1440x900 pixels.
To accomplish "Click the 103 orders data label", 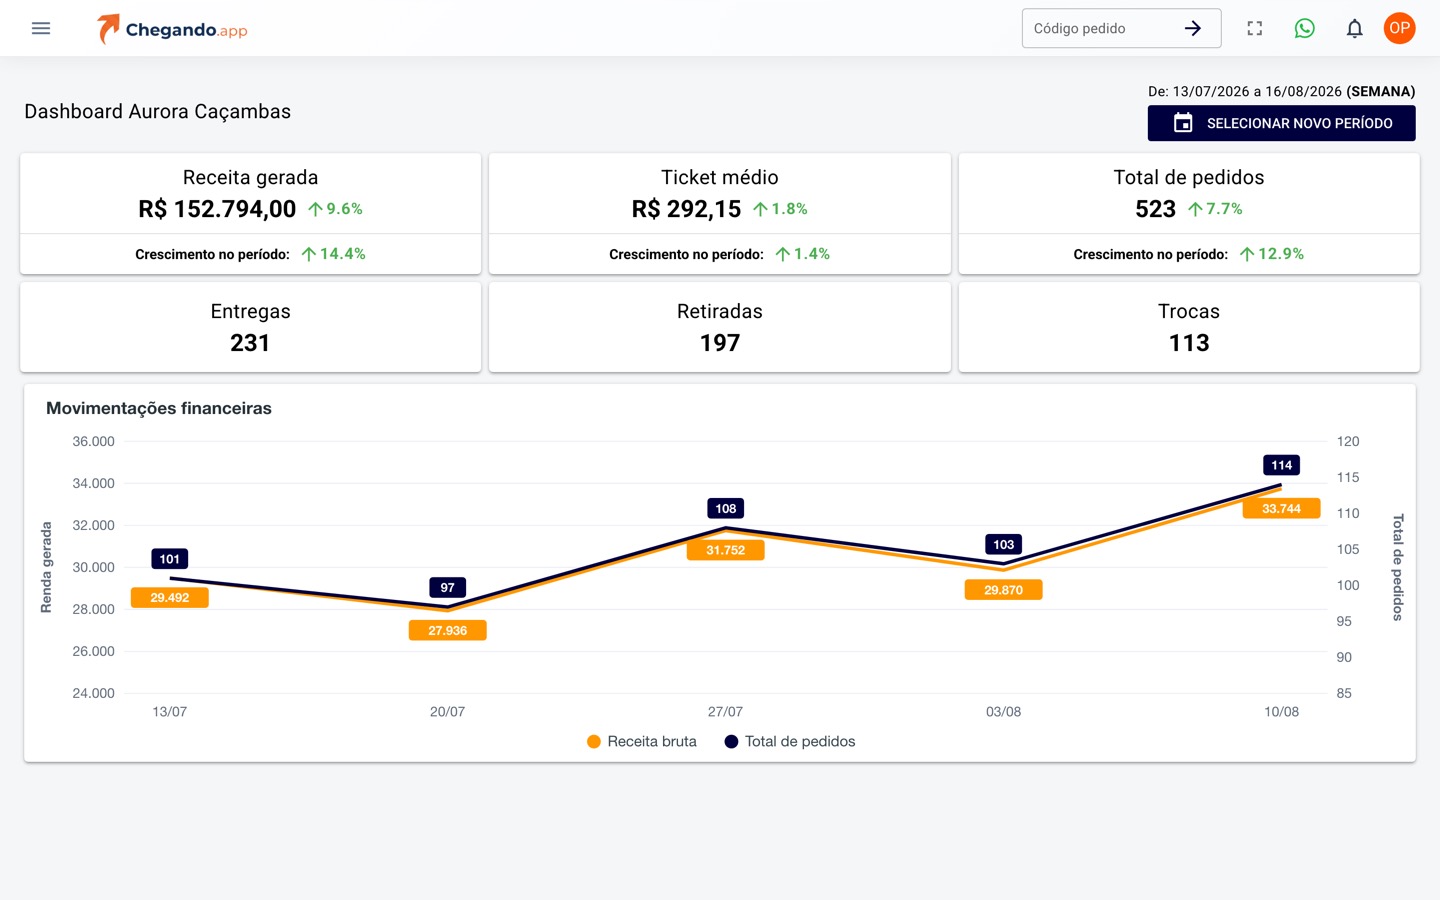I will click(1004, 545).
